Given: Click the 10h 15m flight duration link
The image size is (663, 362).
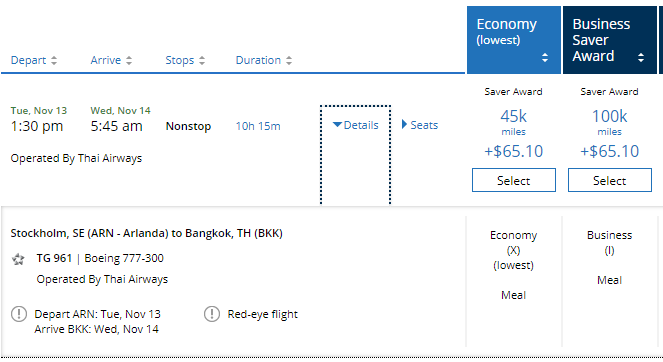Looking at the screenshot, I should [258, 126].
